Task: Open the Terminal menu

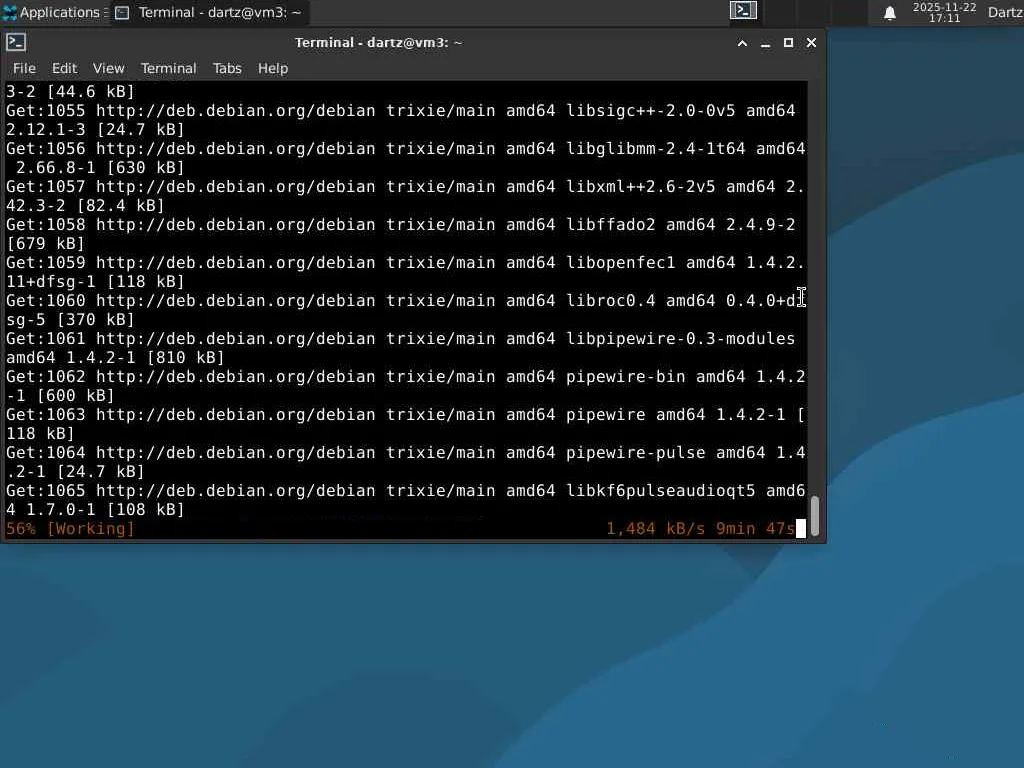Action: point(168,68)
